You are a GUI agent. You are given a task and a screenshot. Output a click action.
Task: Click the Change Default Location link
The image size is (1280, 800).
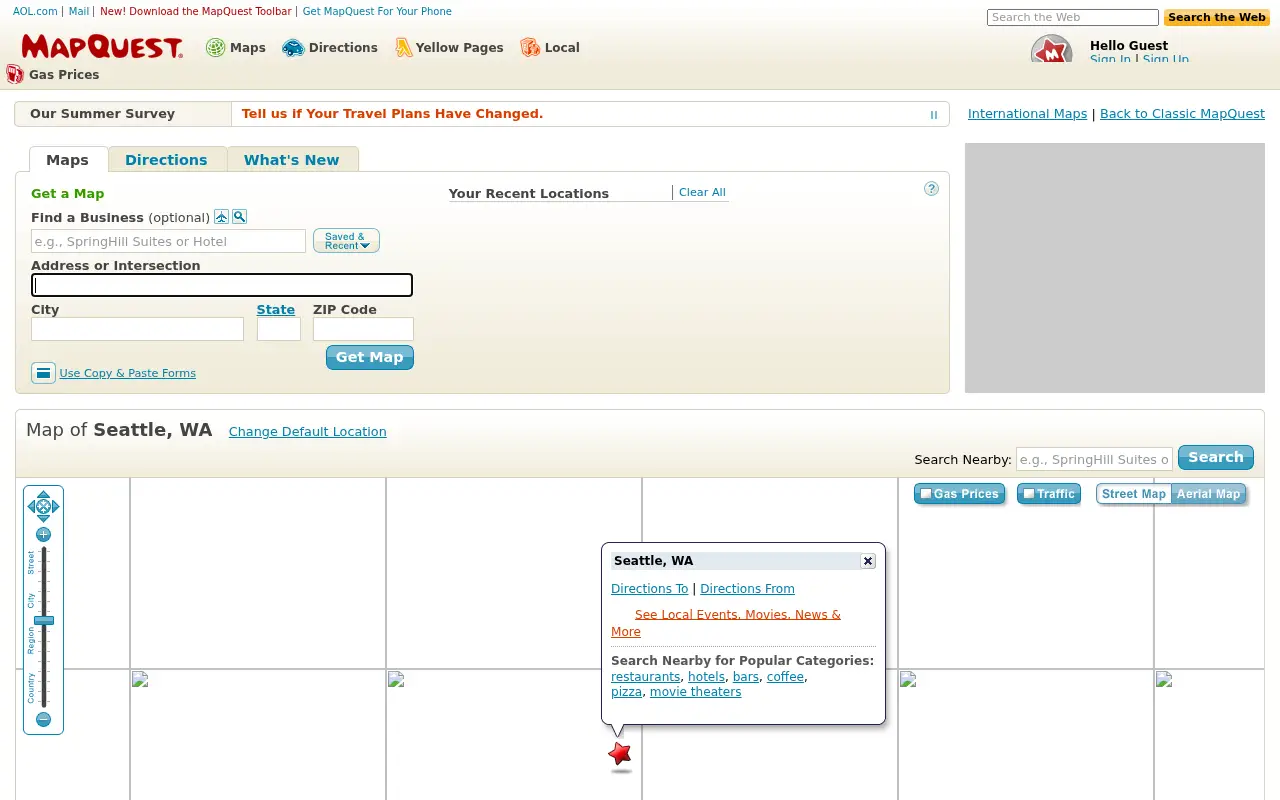pyautogui.click(x=307, y=432)
